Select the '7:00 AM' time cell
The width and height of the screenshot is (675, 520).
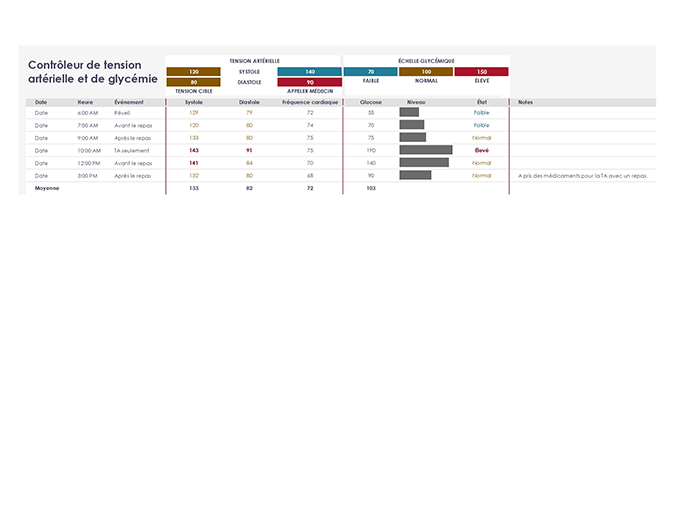tap(88, 125)
